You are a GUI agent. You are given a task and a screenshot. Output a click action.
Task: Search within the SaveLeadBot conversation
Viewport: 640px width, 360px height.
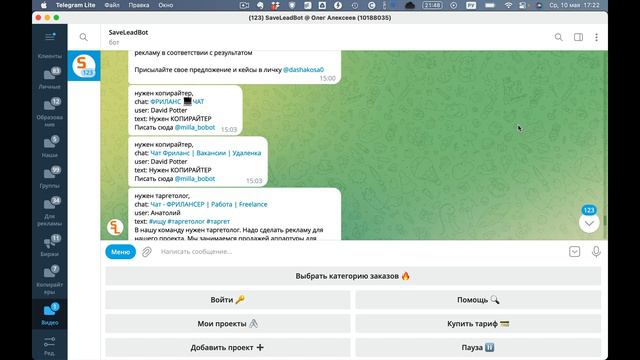tap(558, 37)
